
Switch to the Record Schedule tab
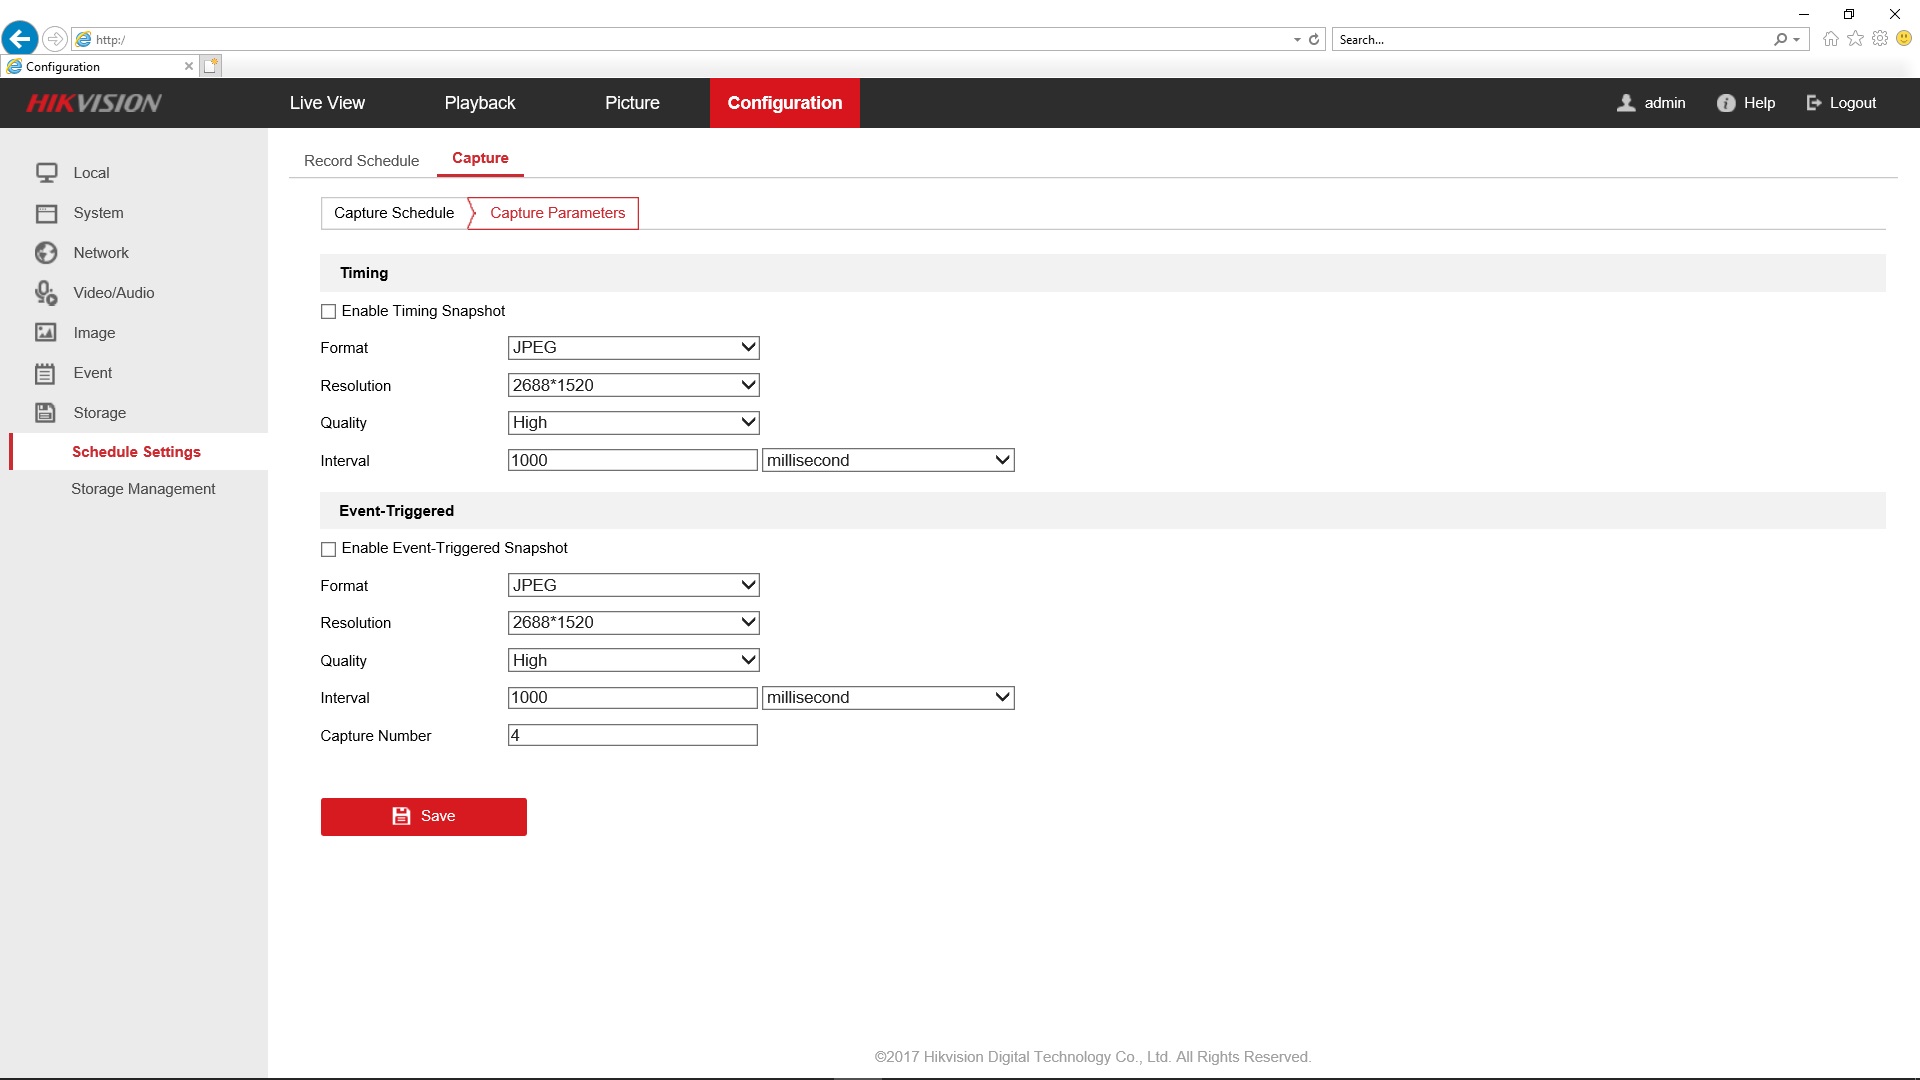pyautogui.click(x=361, y=161)
